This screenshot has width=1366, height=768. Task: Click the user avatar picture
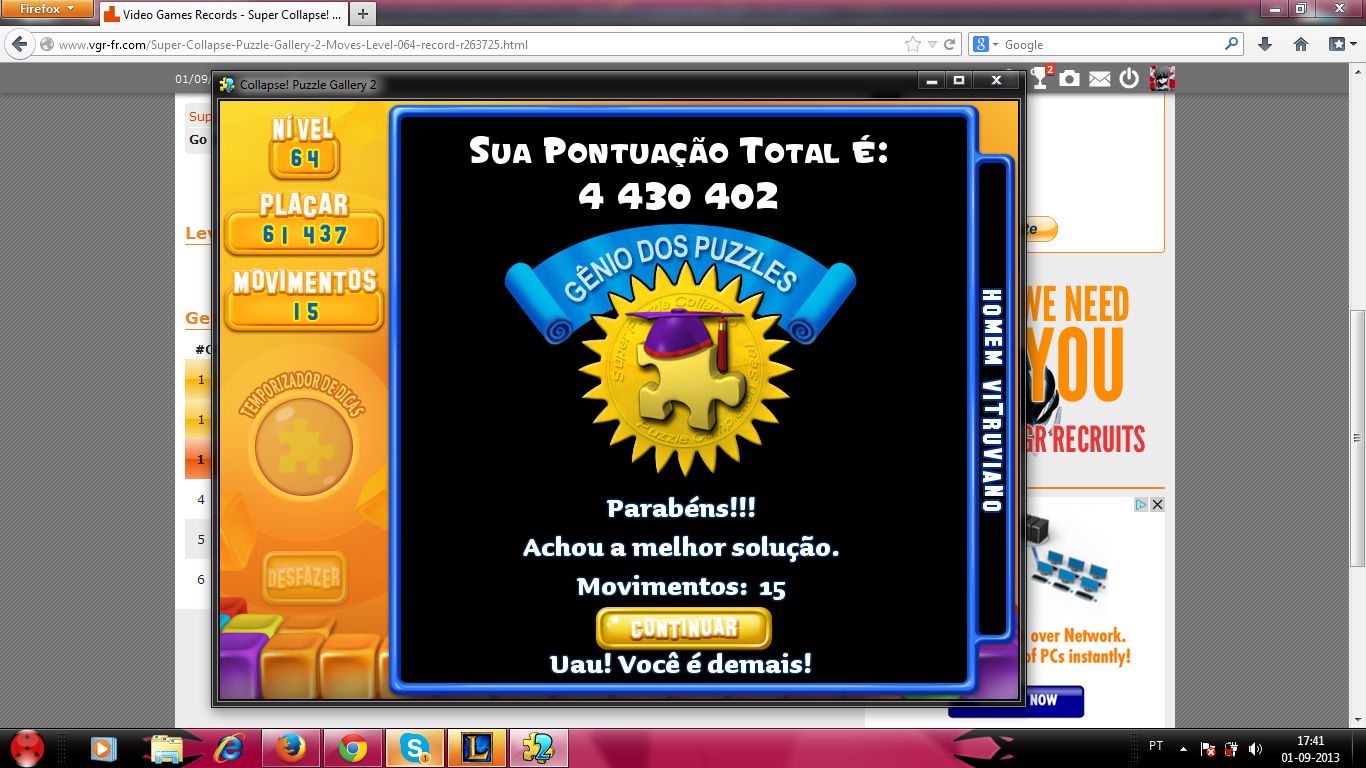tap(1162, 78)
